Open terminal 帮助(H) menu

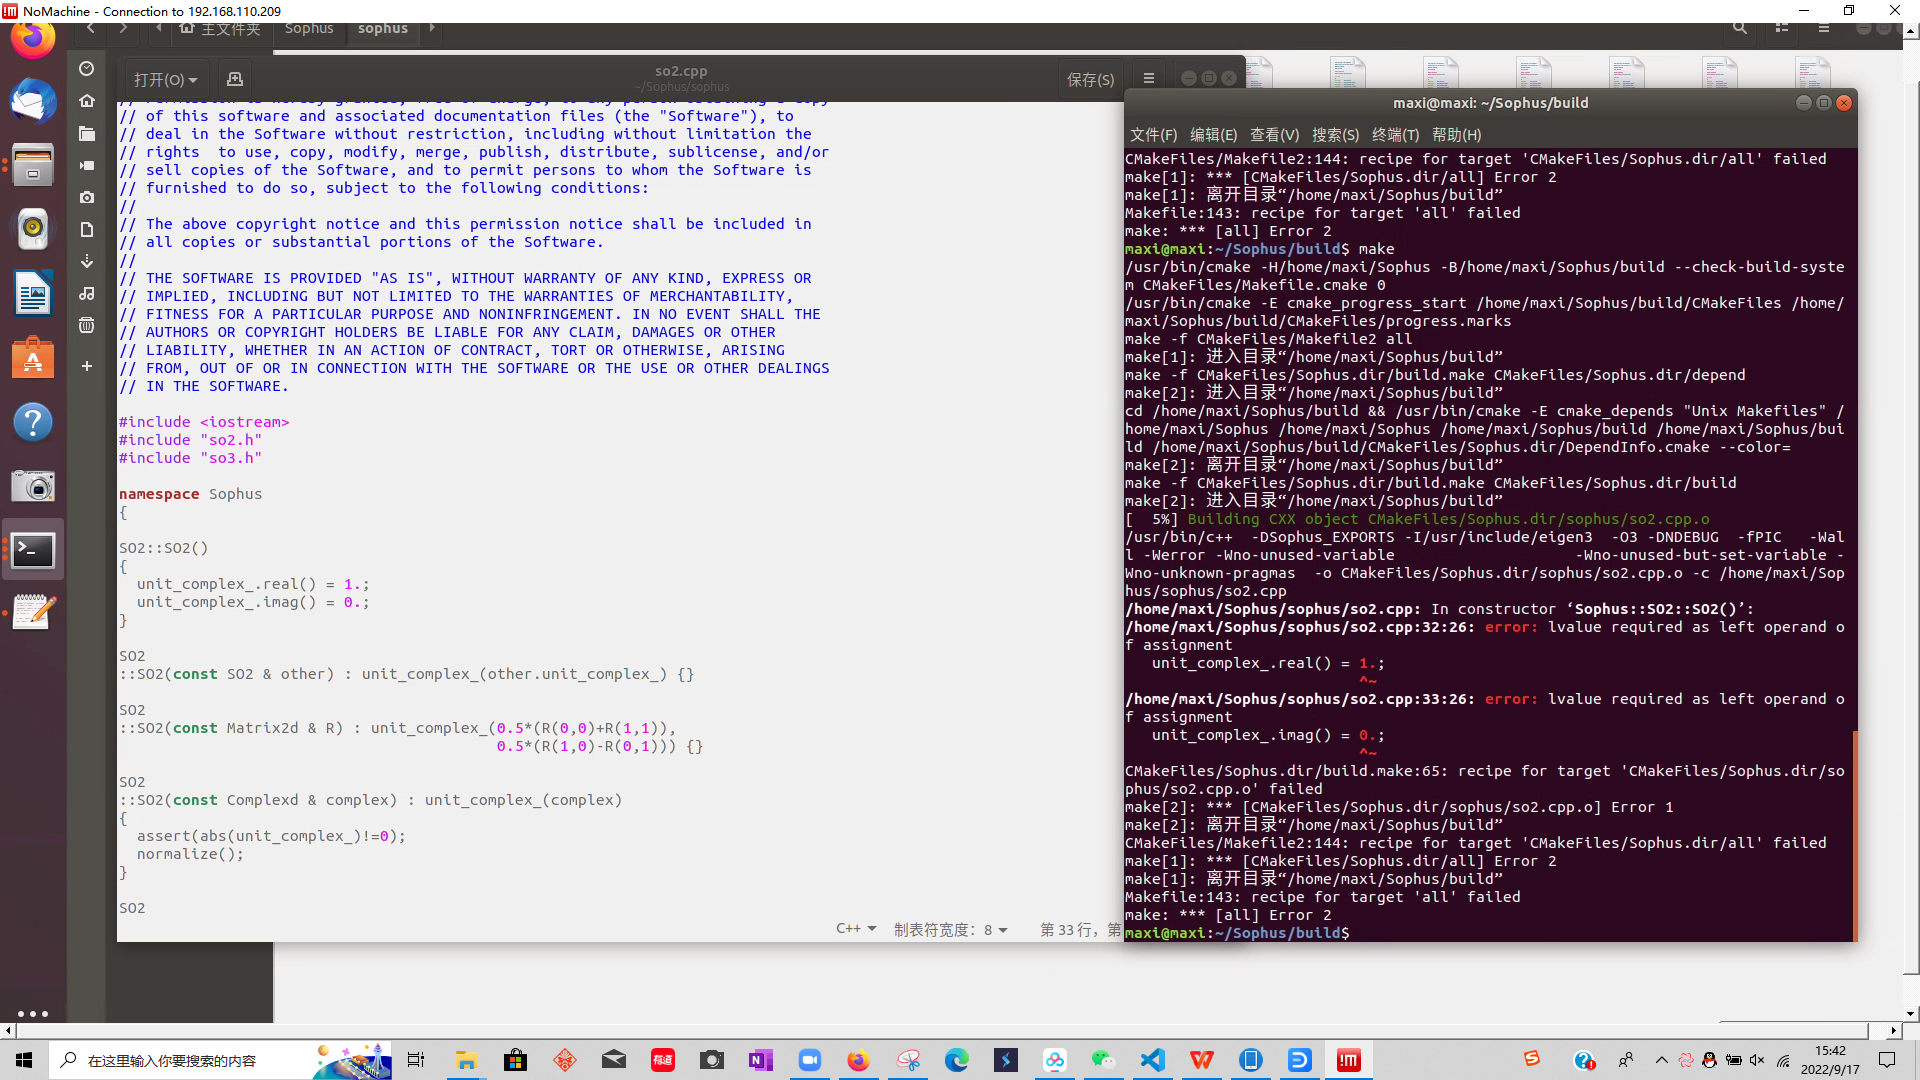1456,135
